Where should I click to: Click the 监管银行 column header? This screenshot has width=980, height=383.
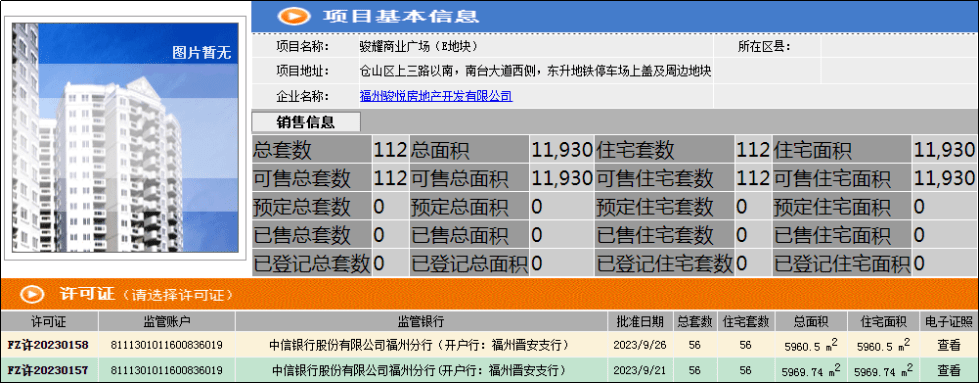(x=421, y=322)
